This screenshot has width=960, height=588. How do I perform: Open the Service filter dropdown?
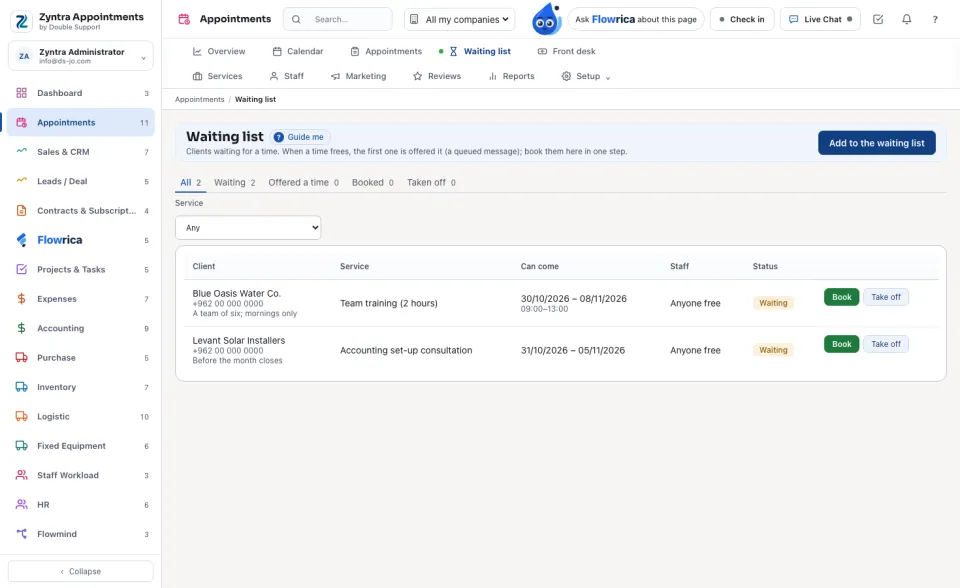248,227
